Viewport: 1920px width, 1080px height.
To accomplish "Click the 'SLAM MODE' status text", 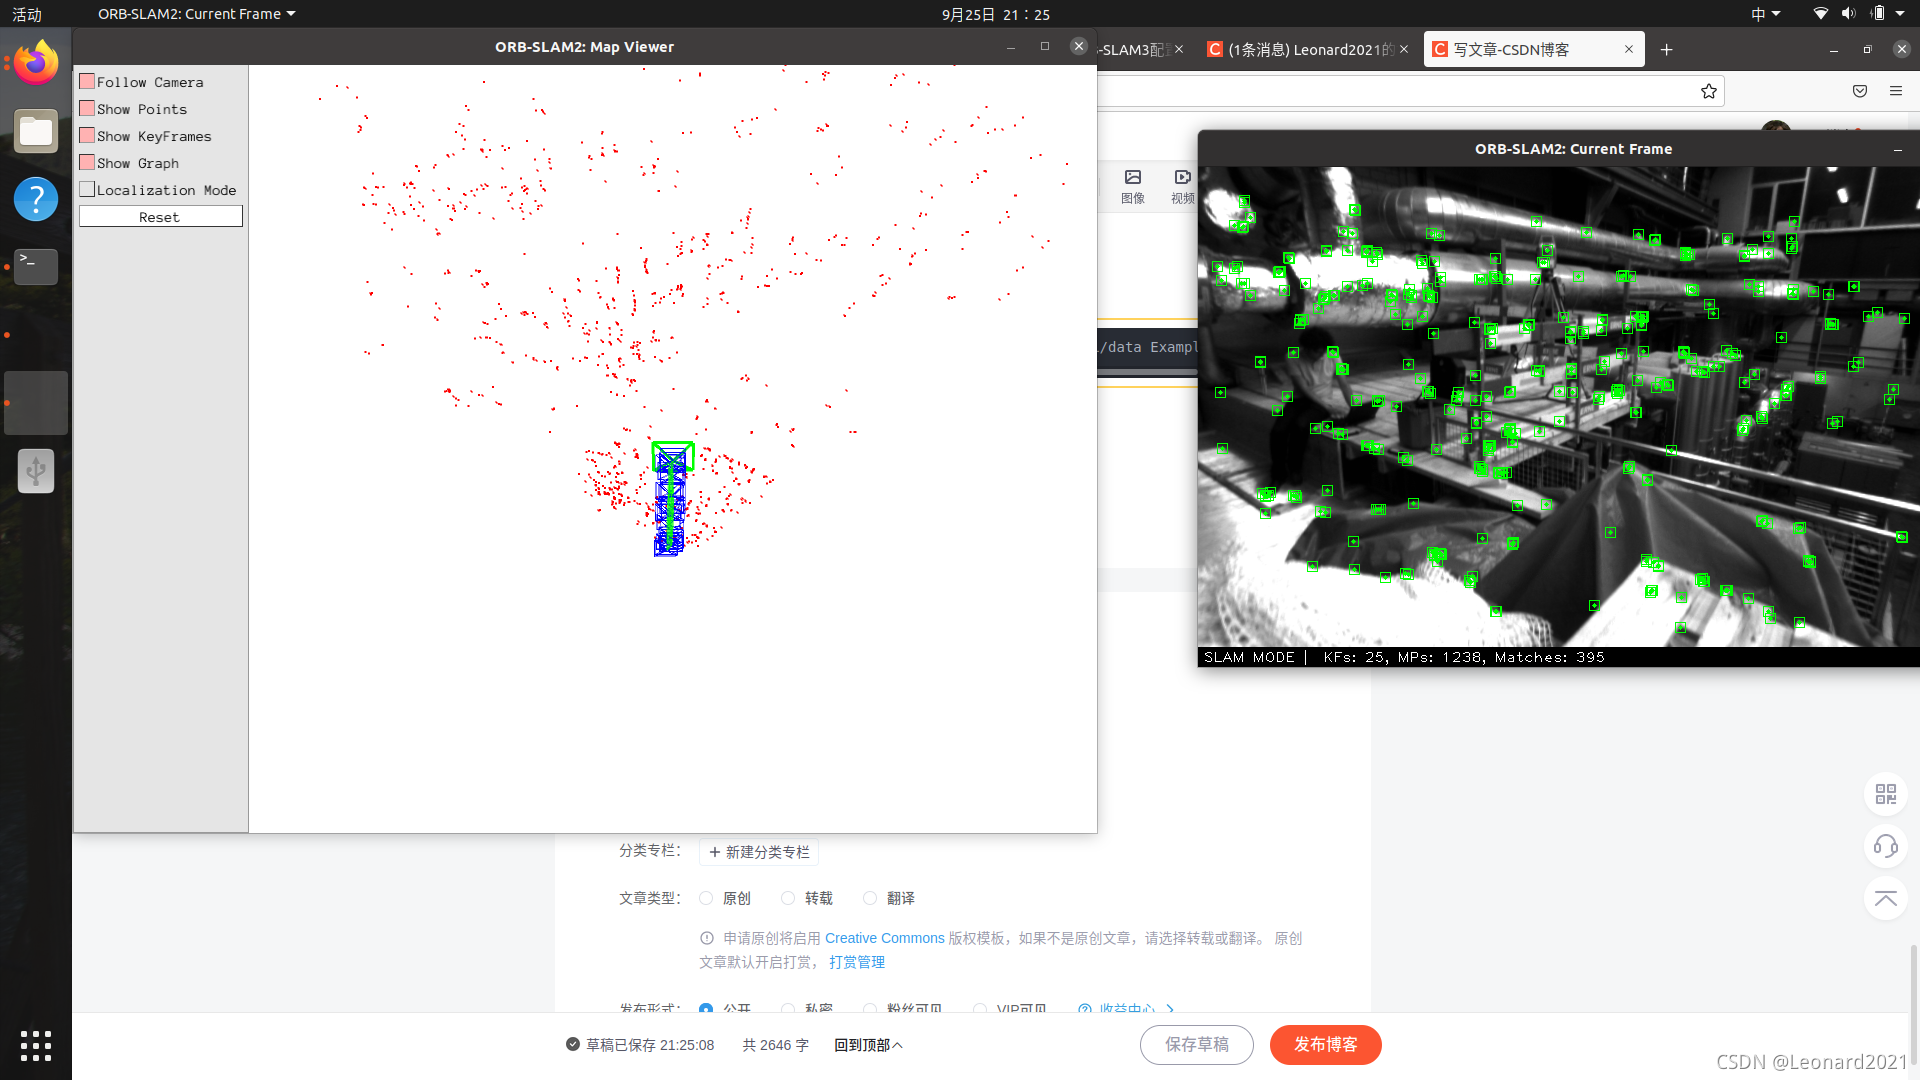I will click(x=1249, y=657).
